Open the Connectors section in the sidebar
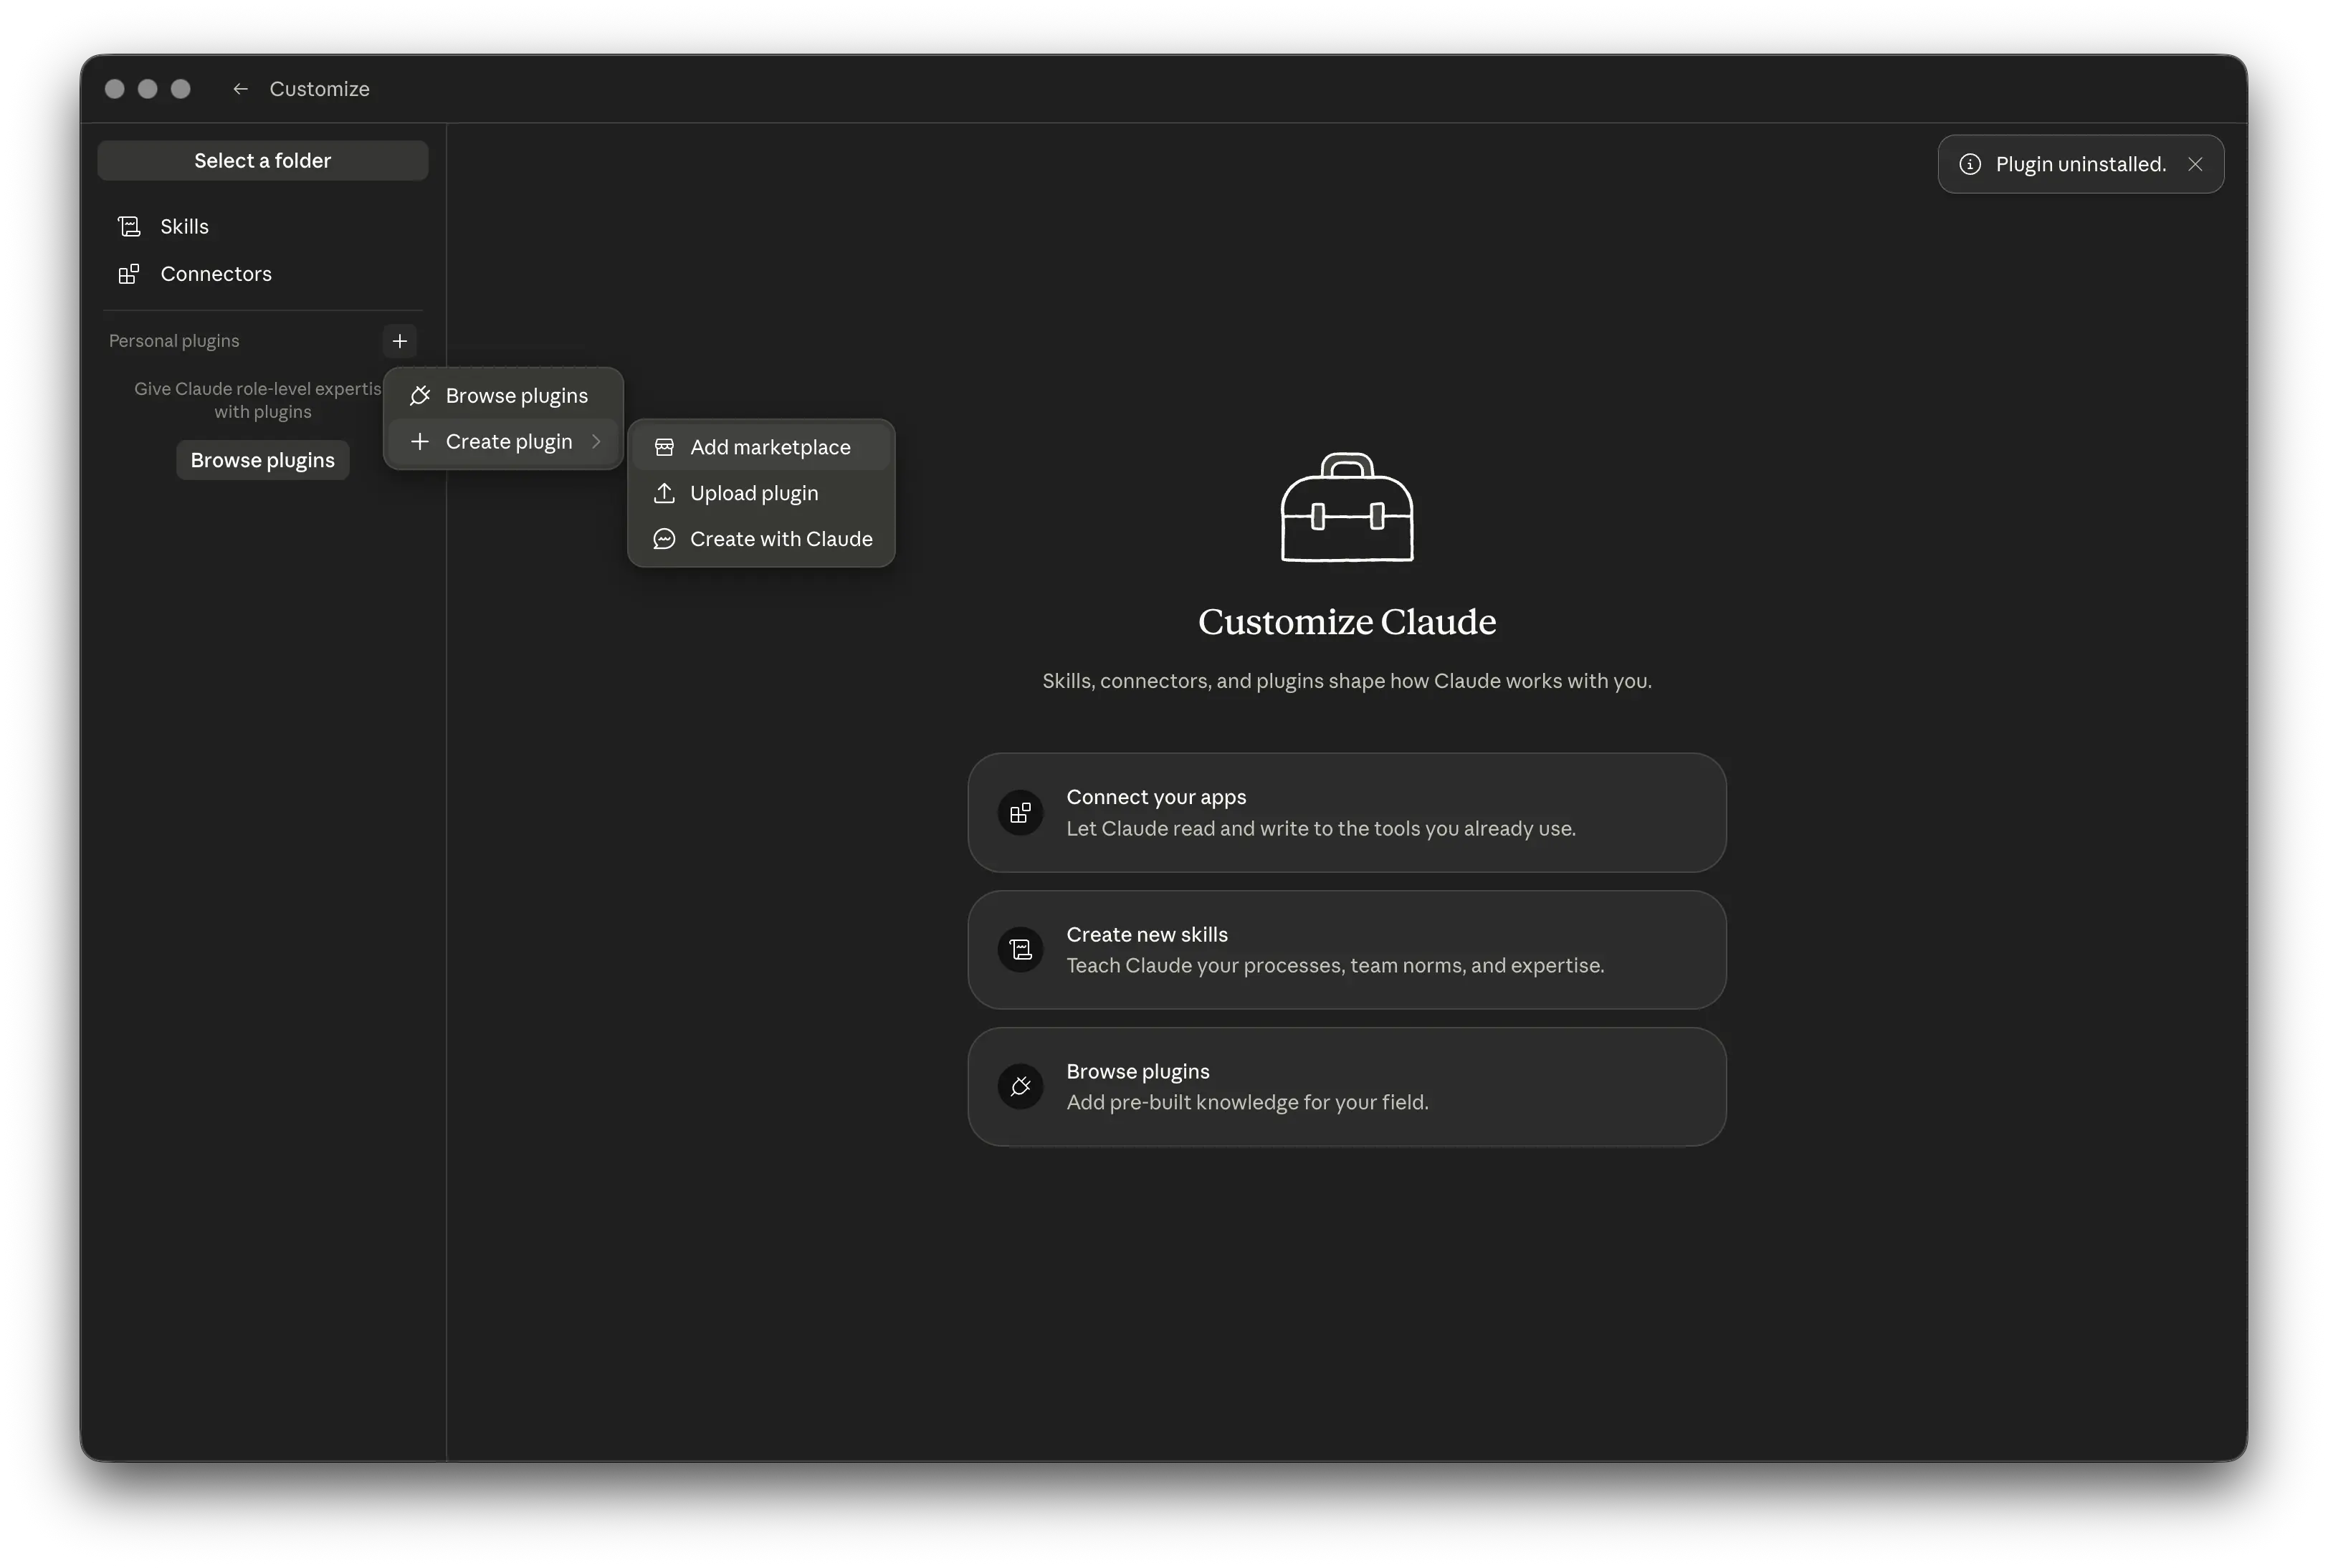Screen dimensions: 2328x1568 (x=263, y=274)
